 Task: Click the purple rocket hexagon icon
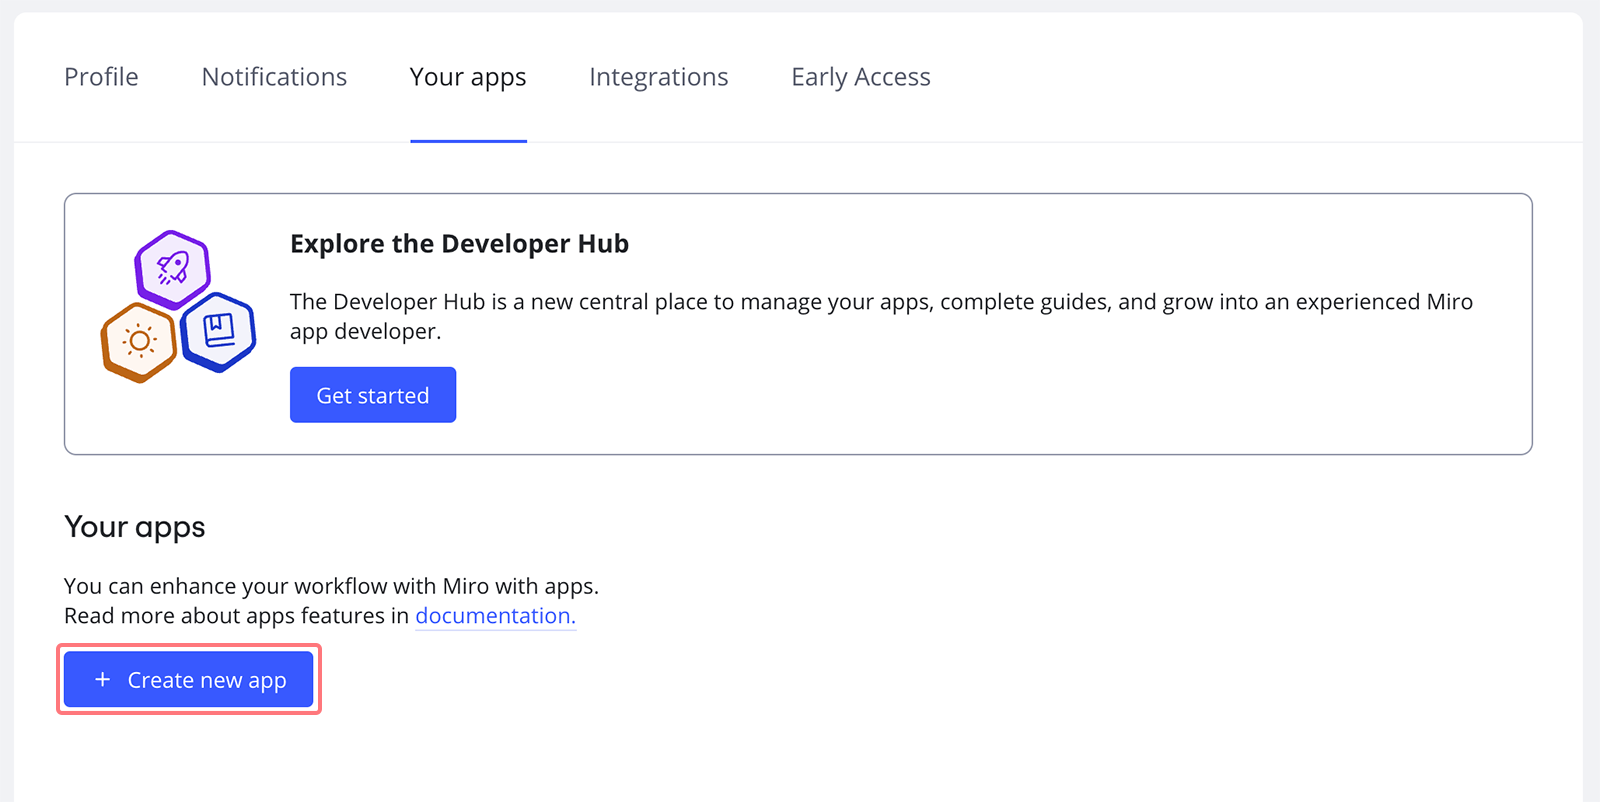click(x=173, y=268)
